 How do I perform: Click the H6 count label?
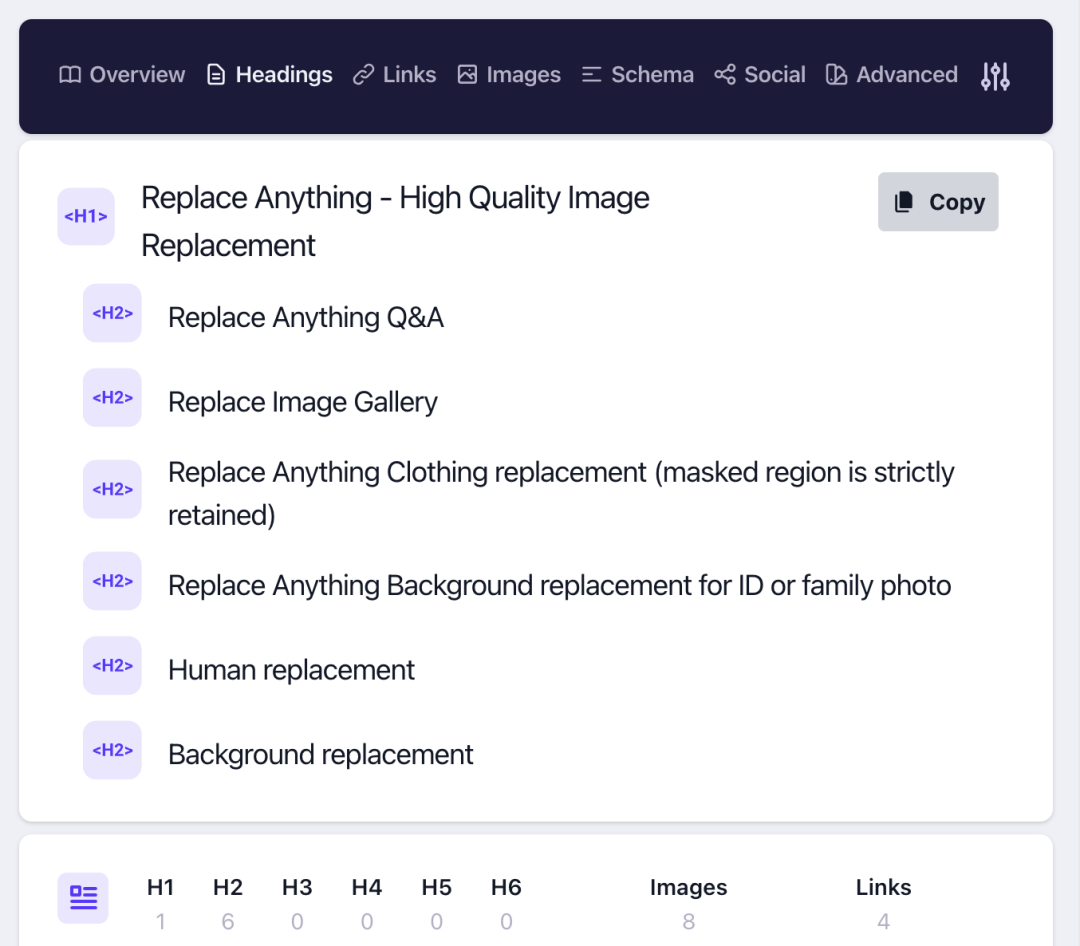pos(506,887)
